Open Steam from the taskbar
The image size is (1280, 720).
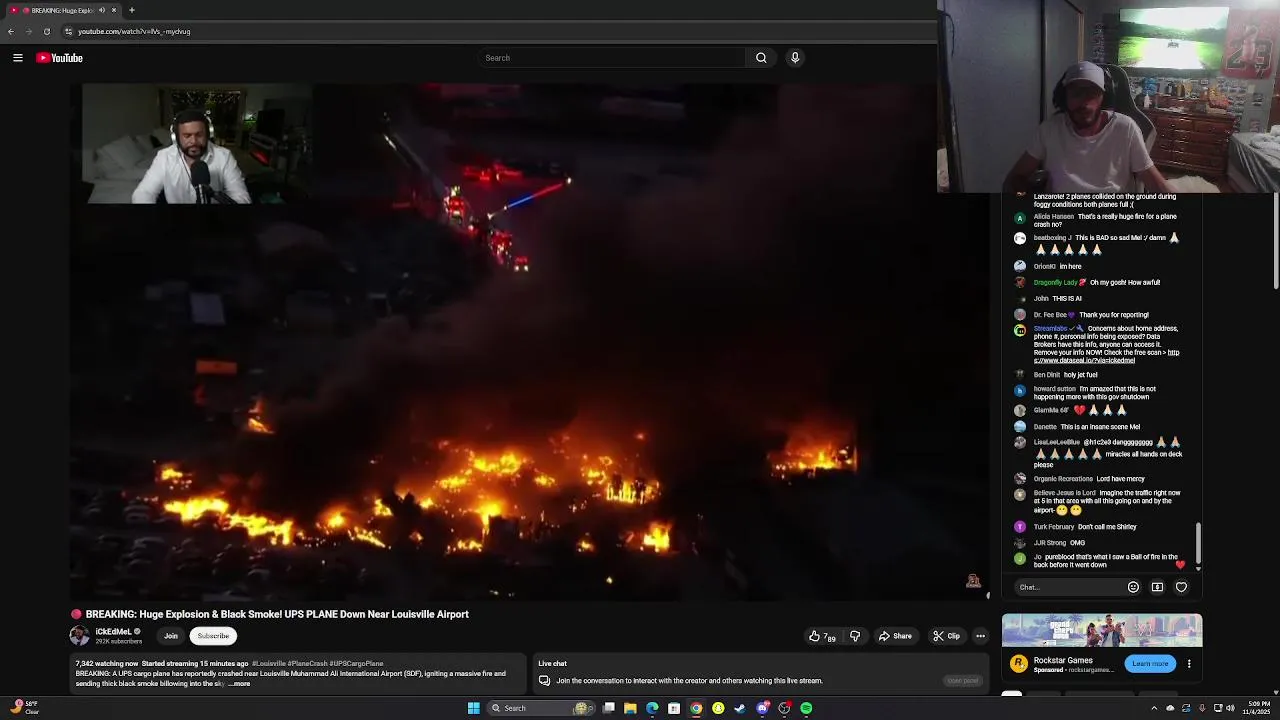(x=740, y=708)
